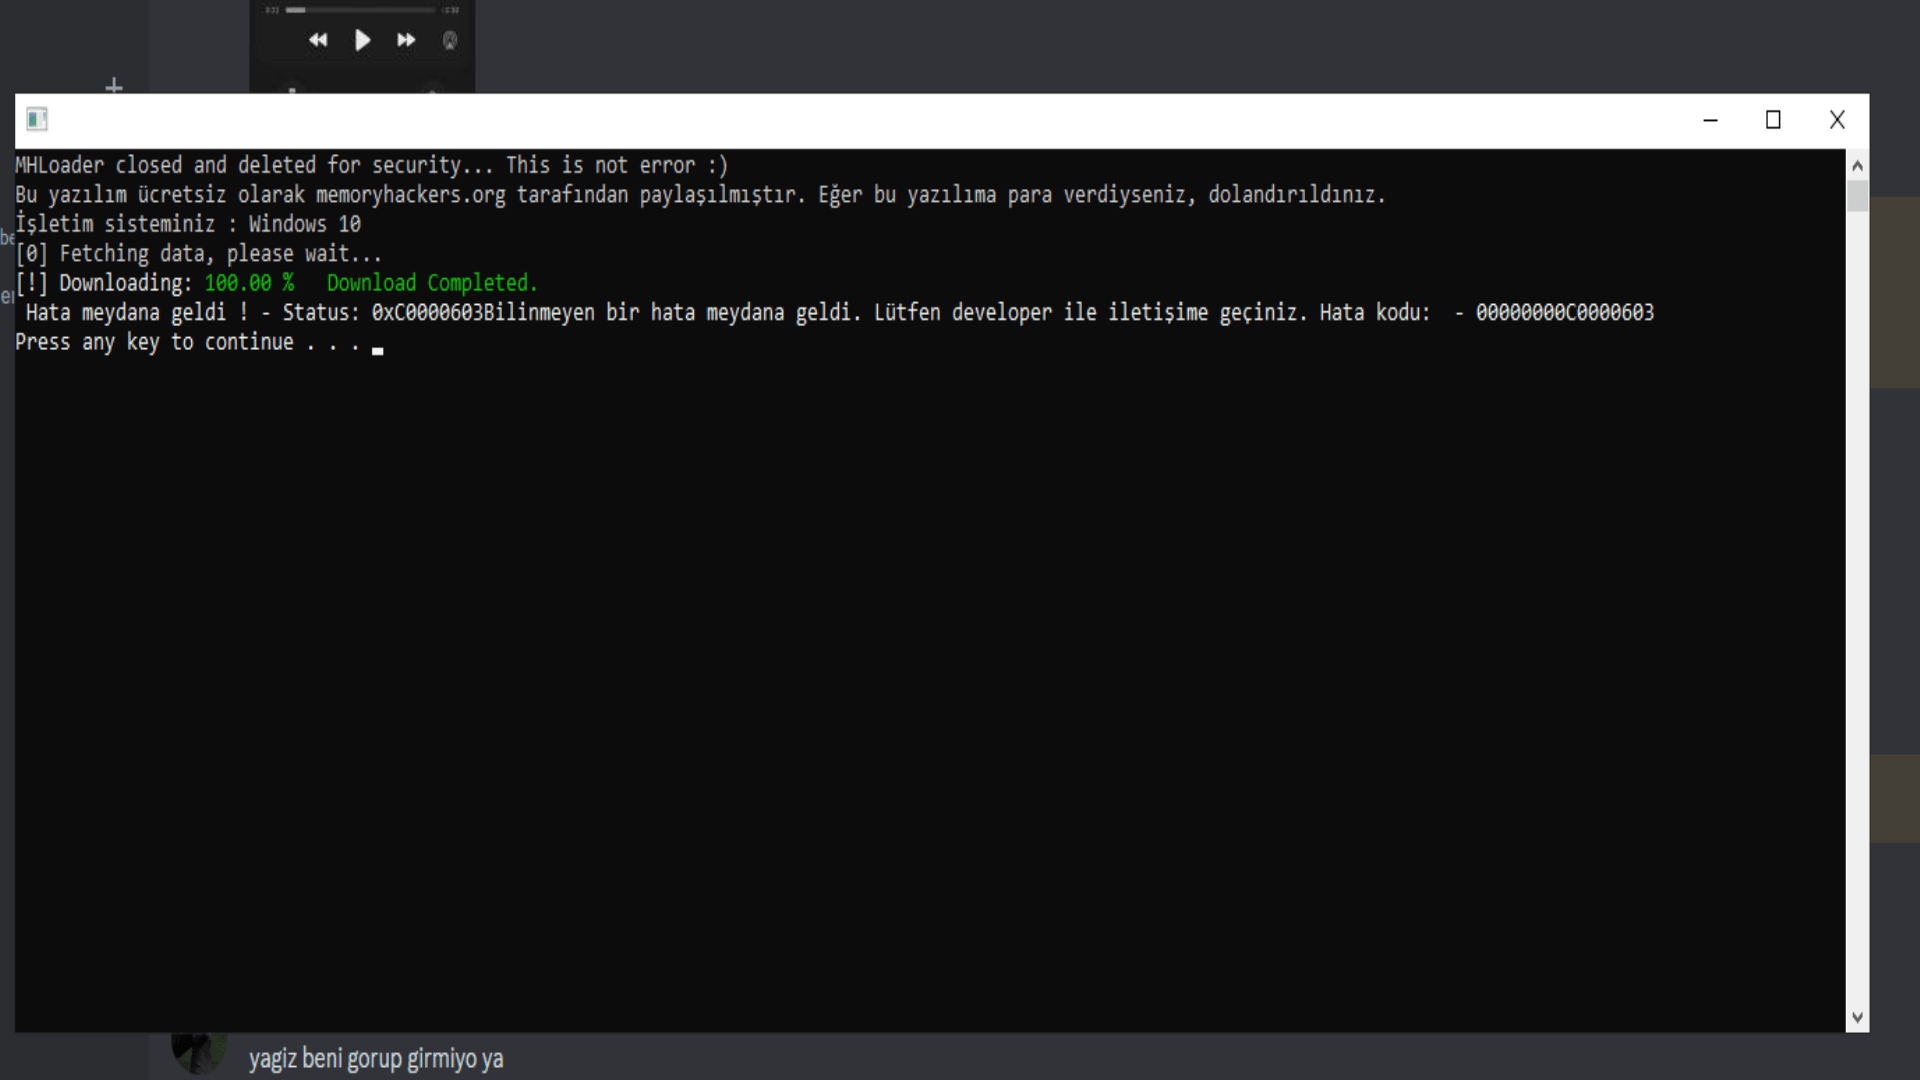Click the media player's progress bar
Image resolution: width=1920 pixels, height=1080 pixels.
pyautogui.click(x=360, y=10)
